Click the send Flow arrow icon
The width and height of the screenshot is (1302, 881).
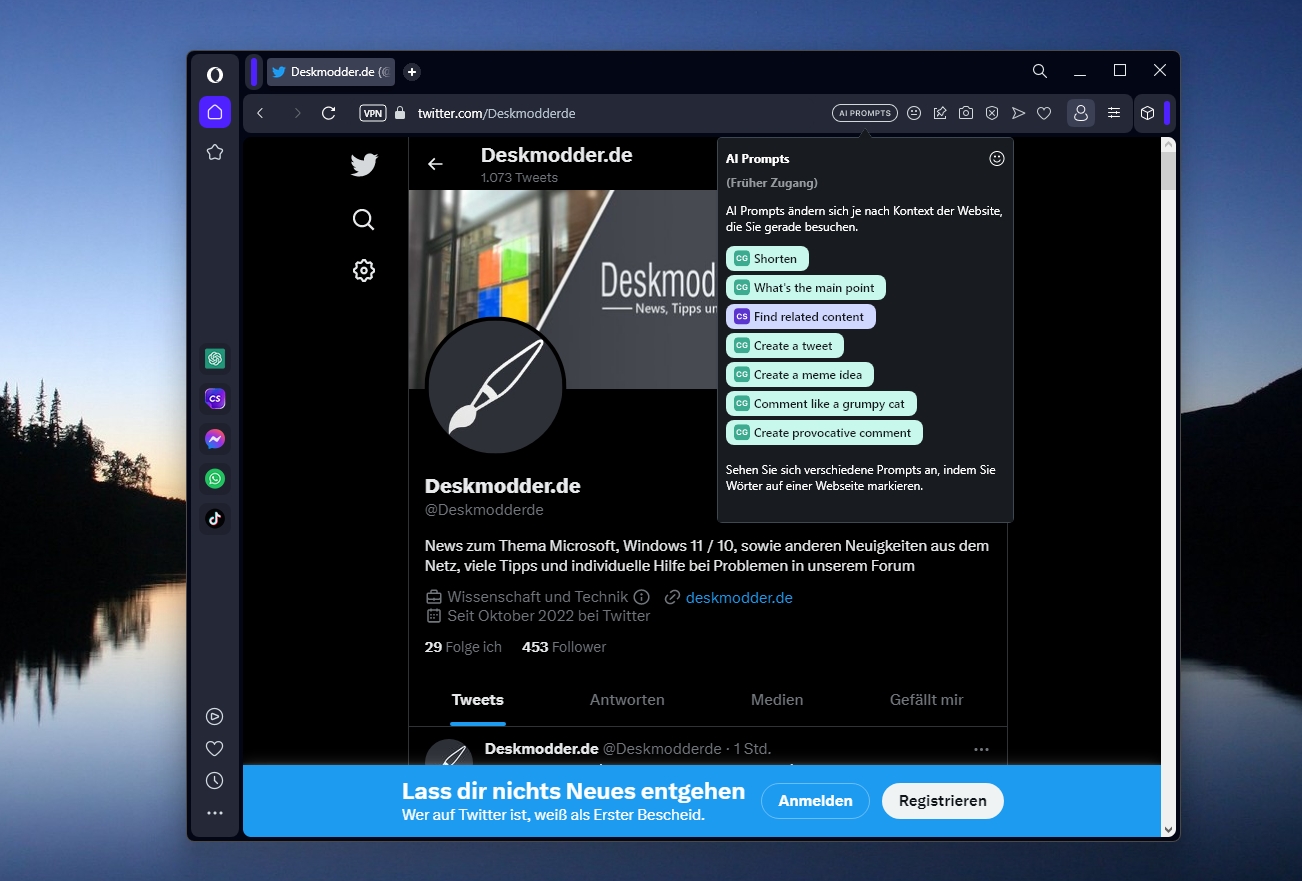coord(1018,113)
